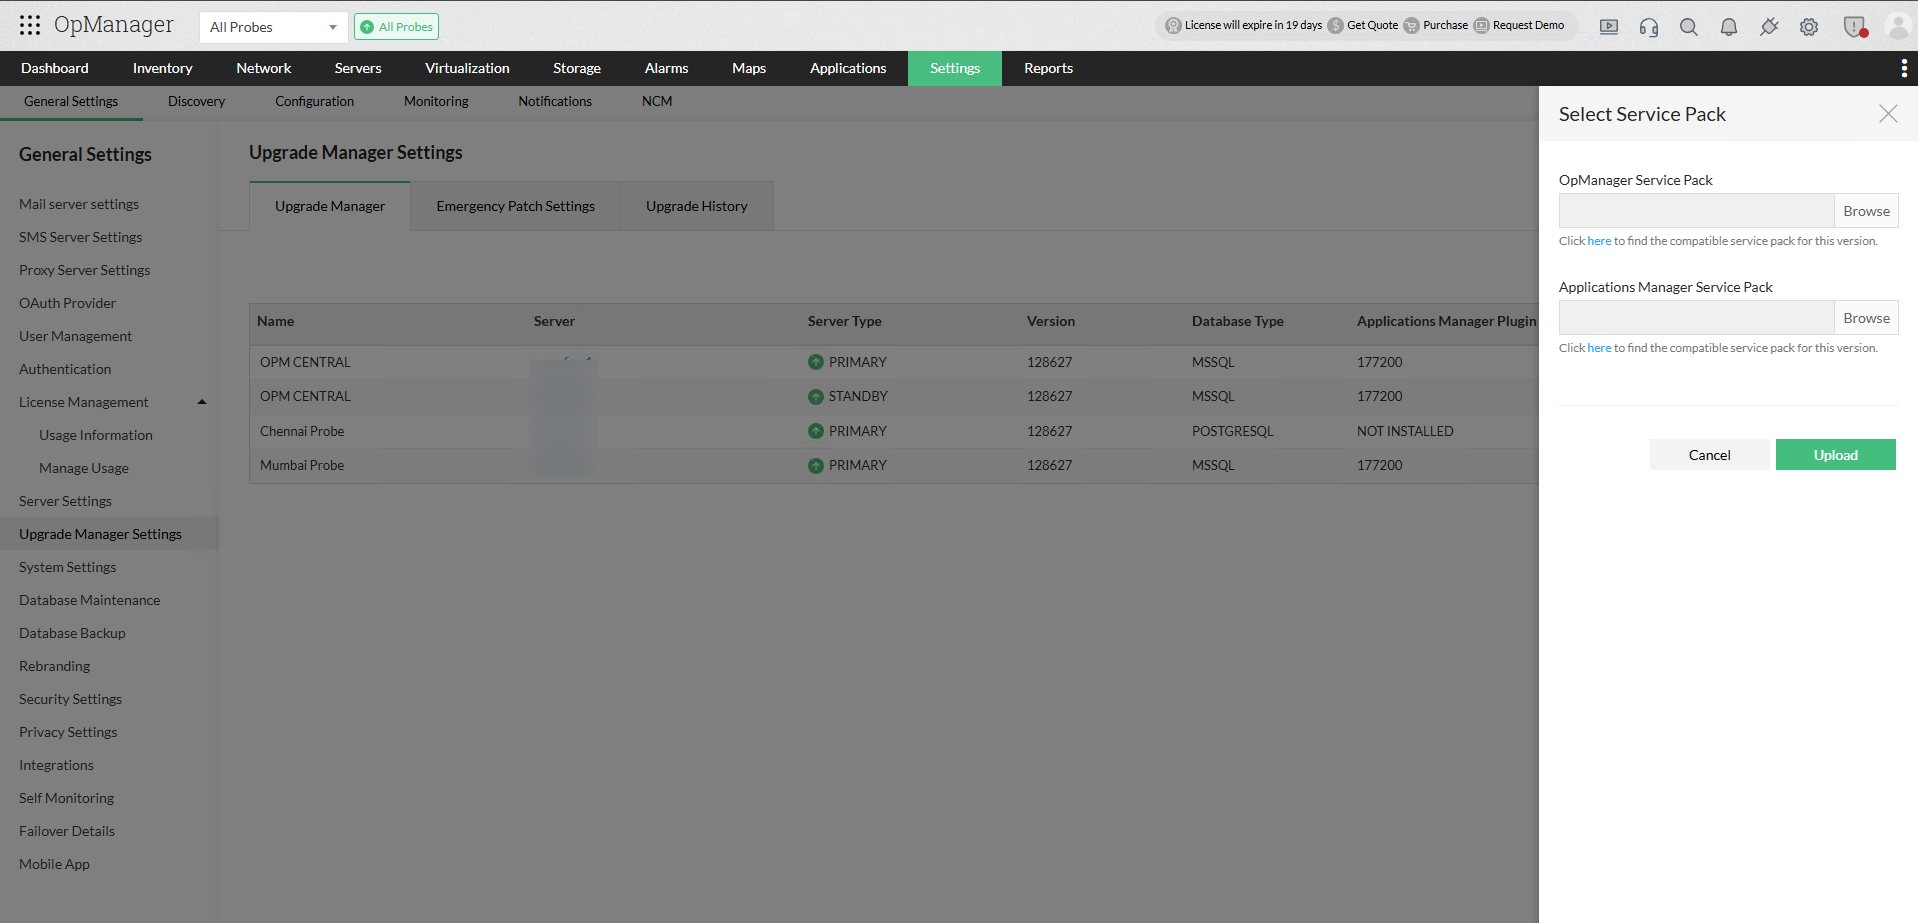Click the Request Demo link
This screenshot has width=1918, height=923.
pyautogui.click(x=1528, y=26)
